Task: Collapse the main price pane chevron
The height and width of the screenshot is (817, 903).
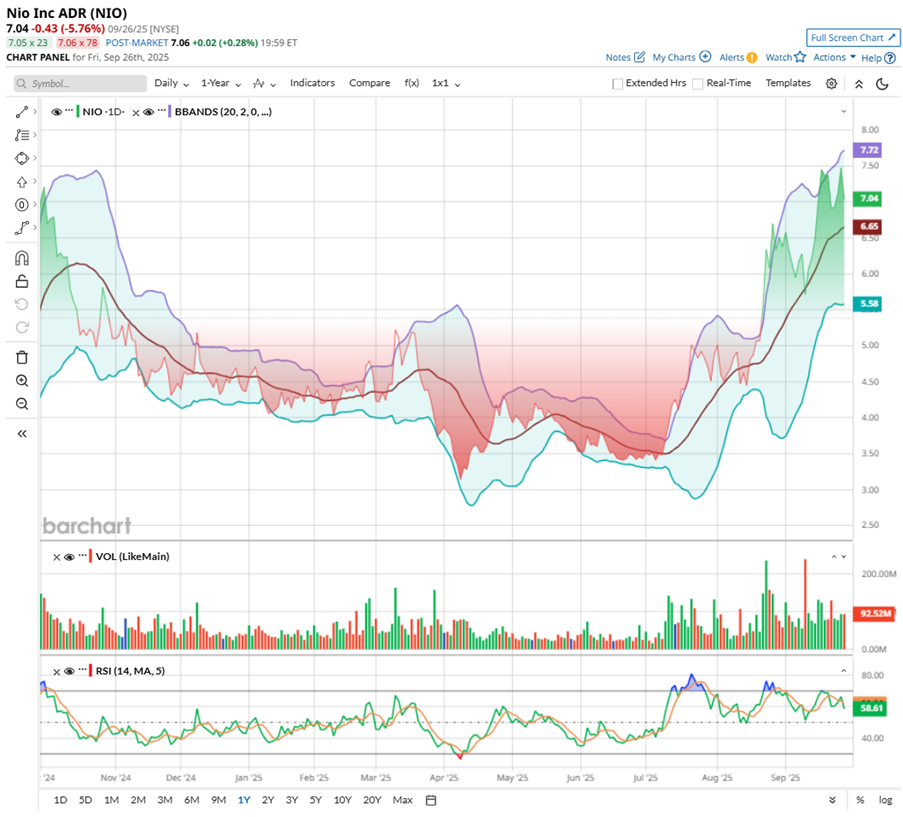Action: 844,112
